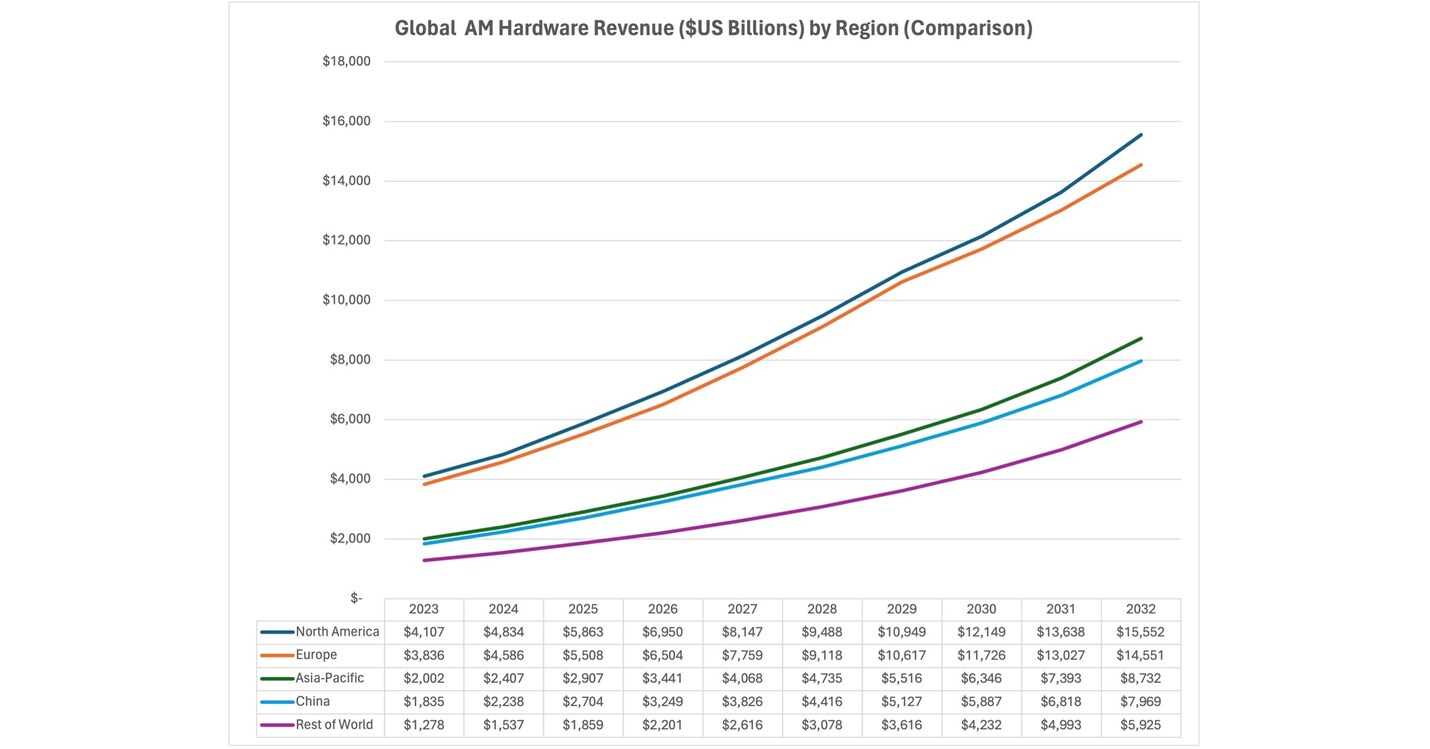
Task: Click the 2024 column header
Action: pos(503,609)
